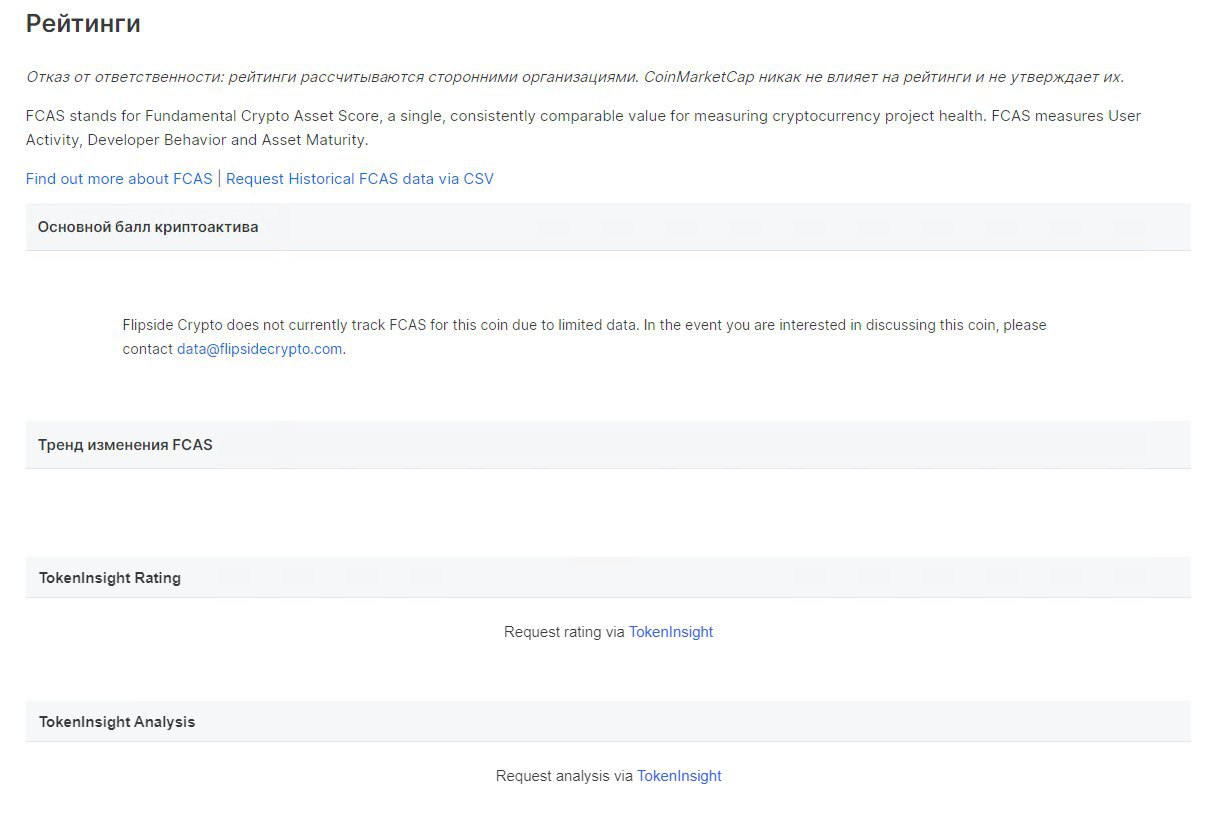Open the 'Find out more about FCAS' link
The width and height of the screenshot is (1215, 823).
click(119, 179)
